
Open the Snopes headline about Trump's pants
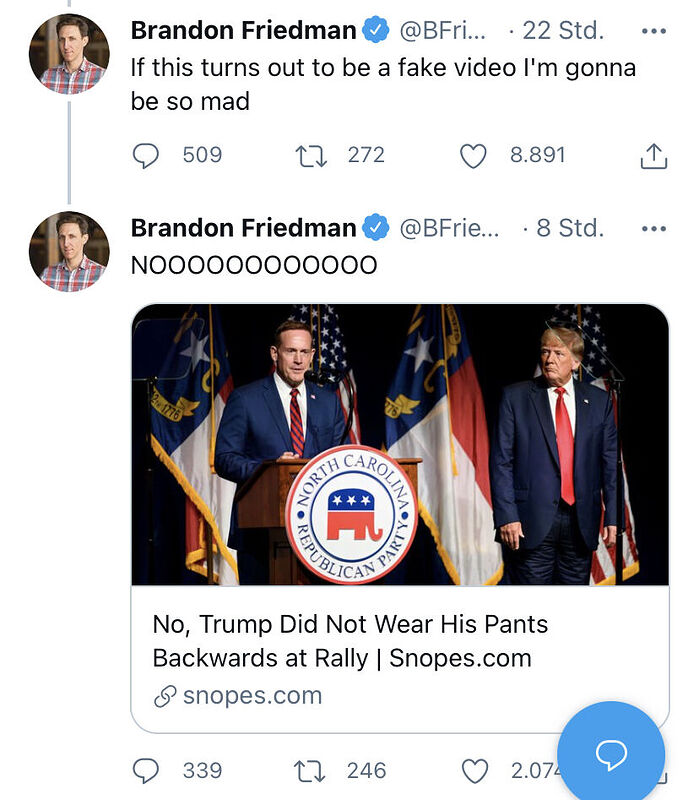click(350, 641)
